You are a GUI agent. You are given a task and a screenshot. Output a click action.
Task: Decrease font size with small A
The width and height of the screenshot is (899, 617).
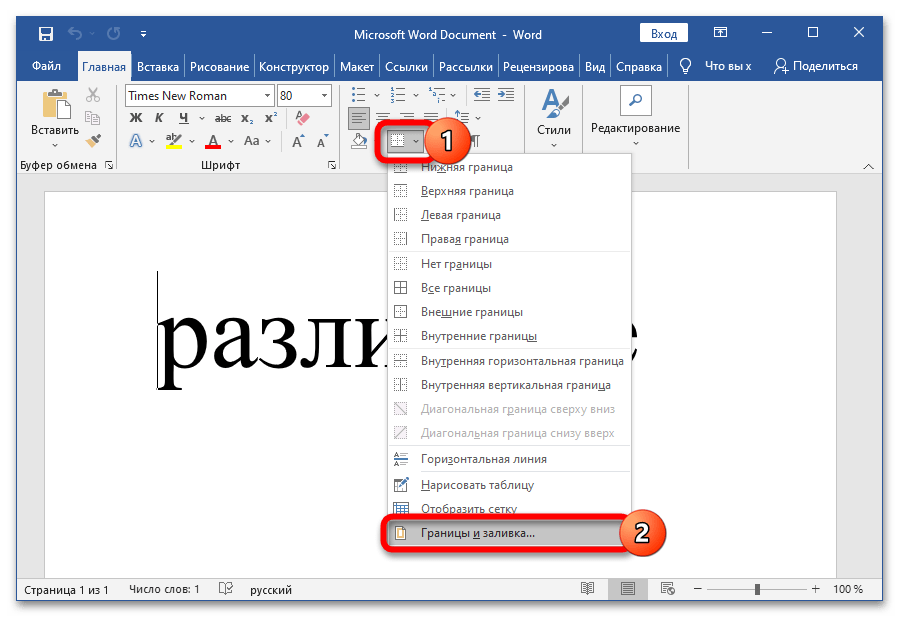click(322, 141)
